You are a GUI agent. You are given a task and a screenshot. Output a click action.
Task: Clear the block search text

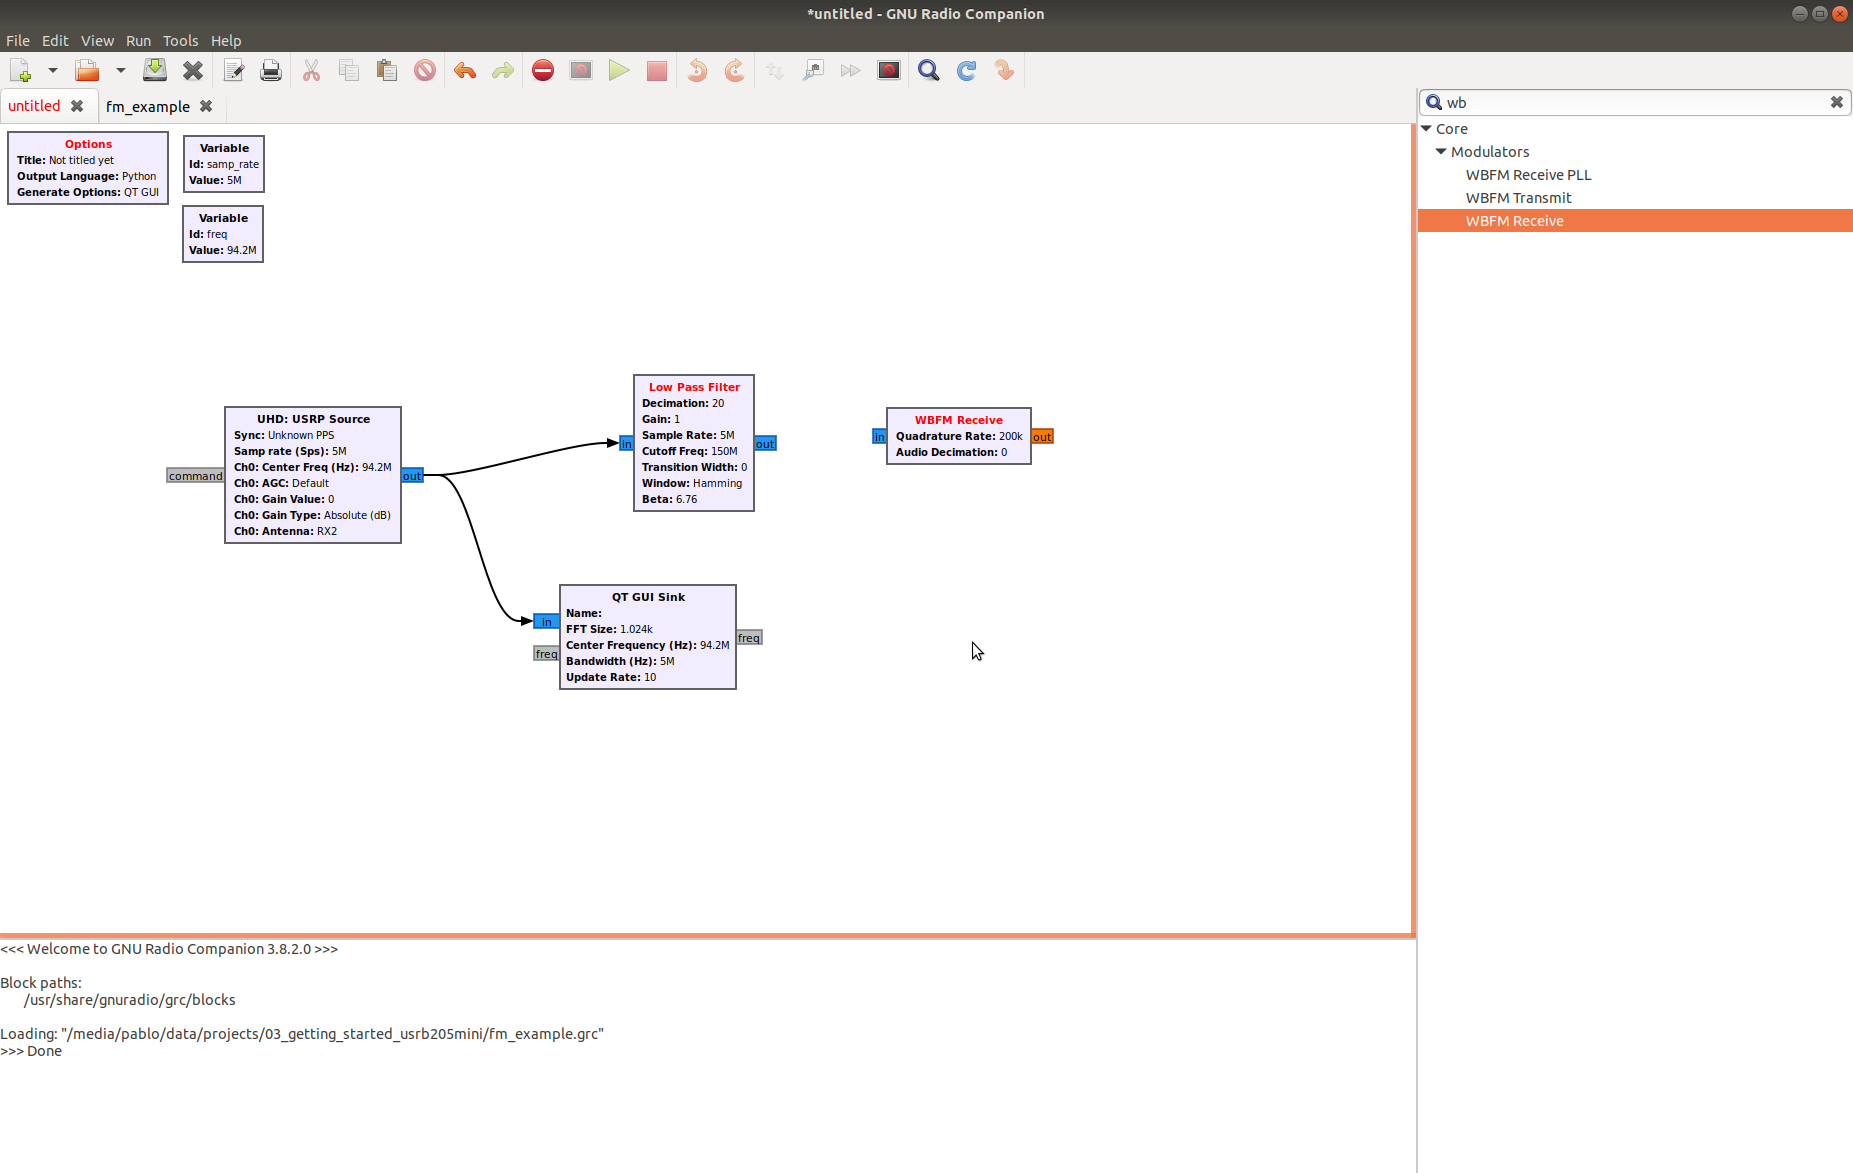pos(1836,102)
